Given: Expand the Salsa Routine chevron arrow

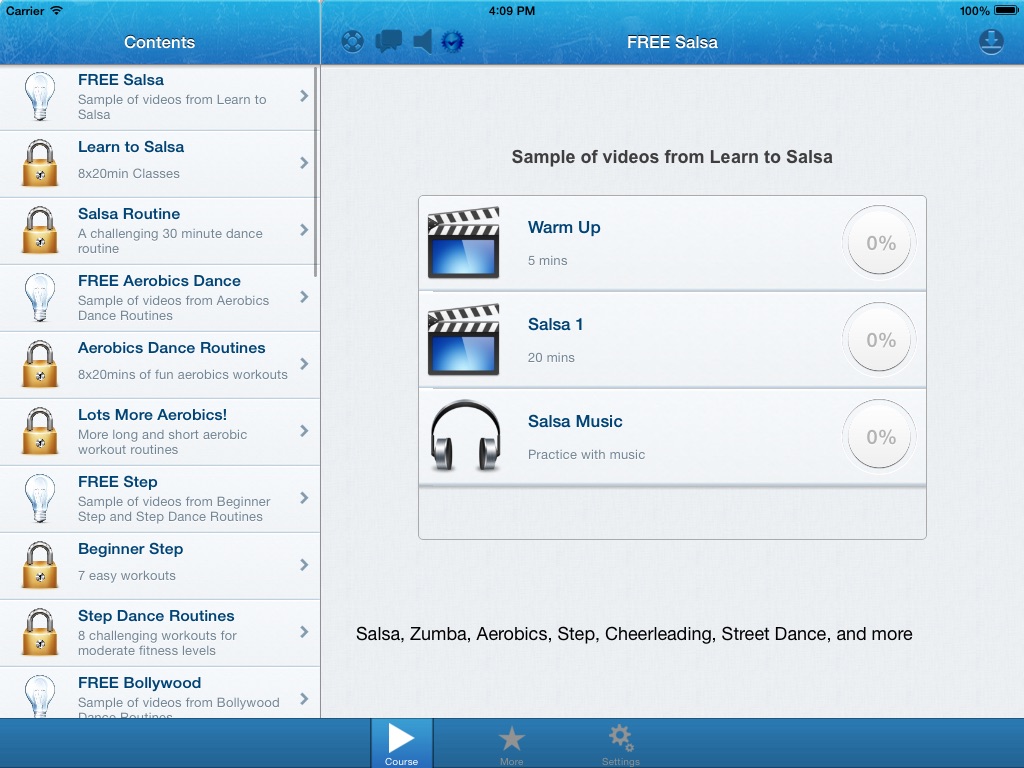Looking at the screenshot, I should (304, 230).
